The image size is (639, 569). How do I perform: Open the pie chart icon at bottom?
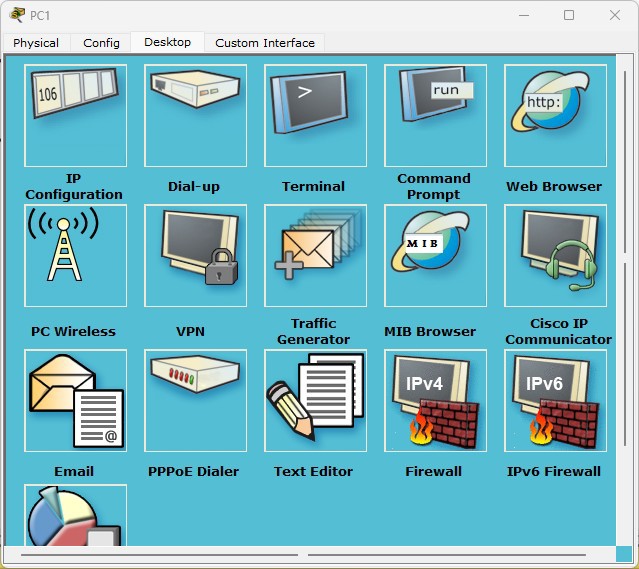[75, 515]
